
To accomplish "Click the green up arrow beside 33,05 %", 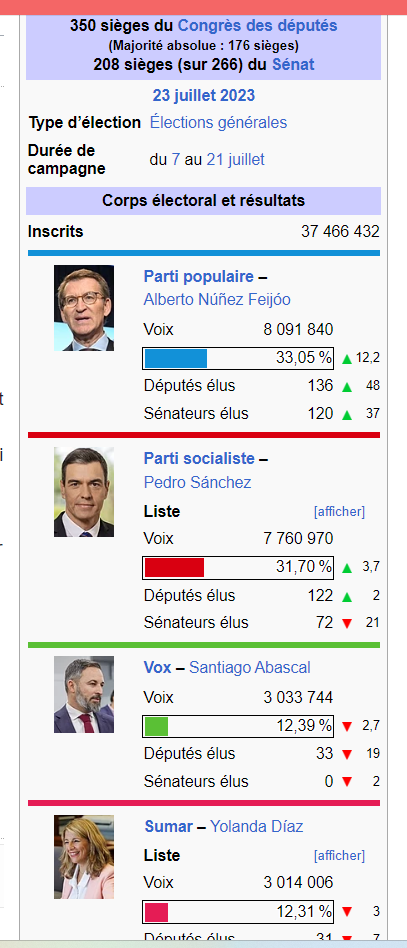I will pyautogui.click(x=347, y=359).
